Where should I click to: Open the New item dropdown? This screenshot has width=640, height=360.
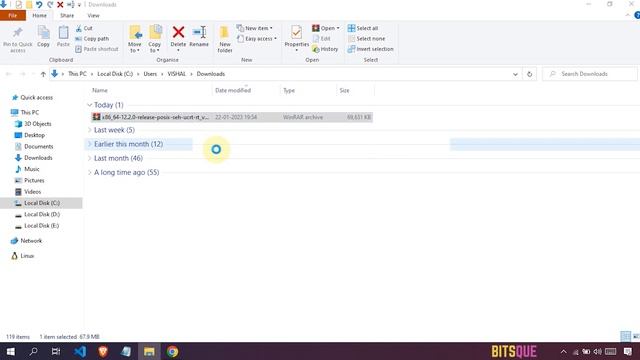pos(255,28)
